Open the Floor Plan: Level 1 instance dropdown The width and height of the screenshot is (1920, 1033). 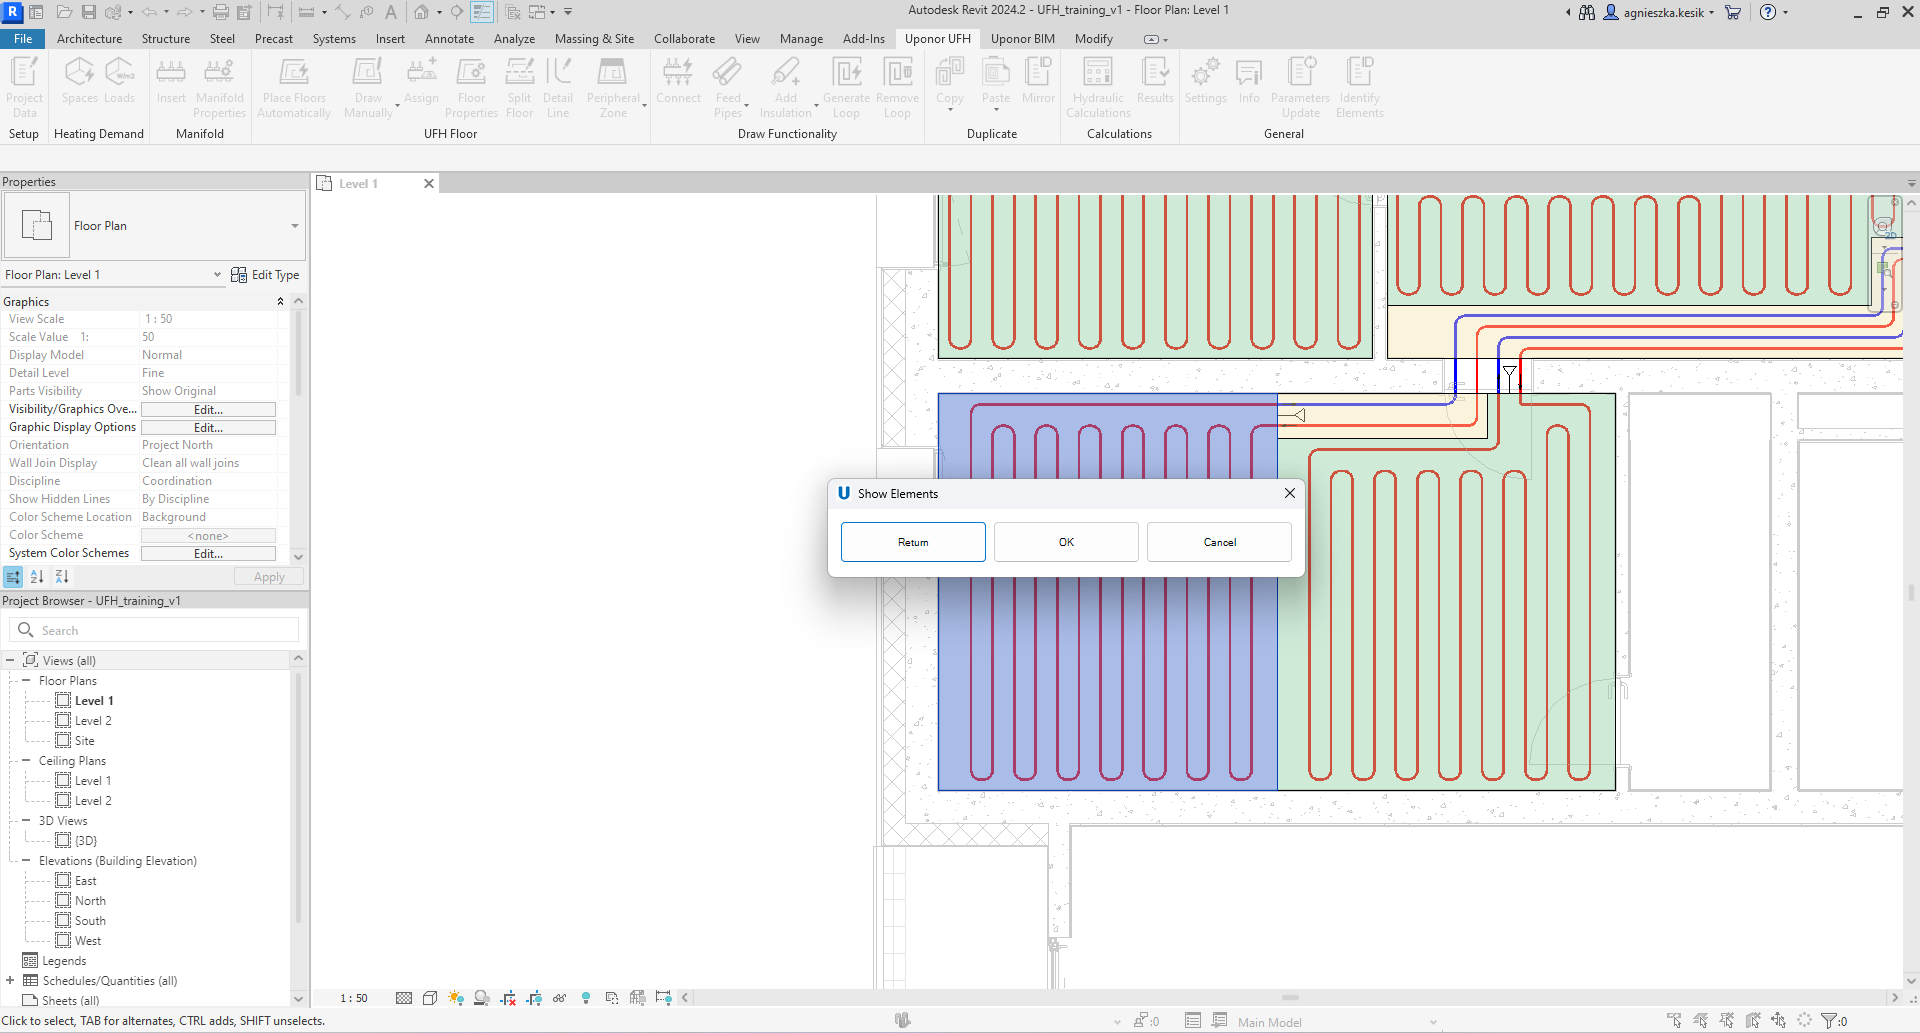pyautogui.click(x=217, y=275)
